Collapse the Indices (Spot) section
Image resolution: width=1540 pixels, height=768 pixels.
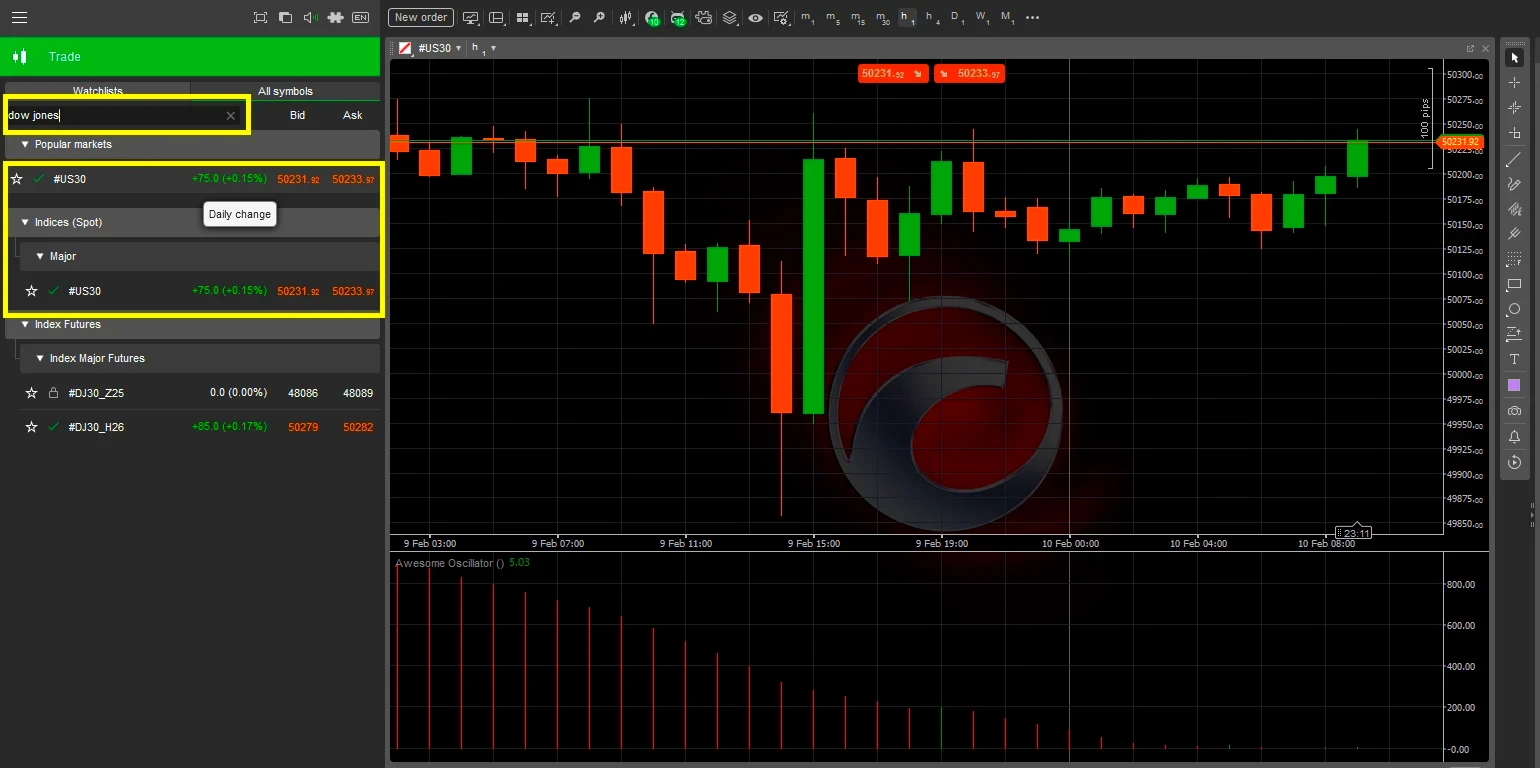pyautogui.click(x=24, y=221)
